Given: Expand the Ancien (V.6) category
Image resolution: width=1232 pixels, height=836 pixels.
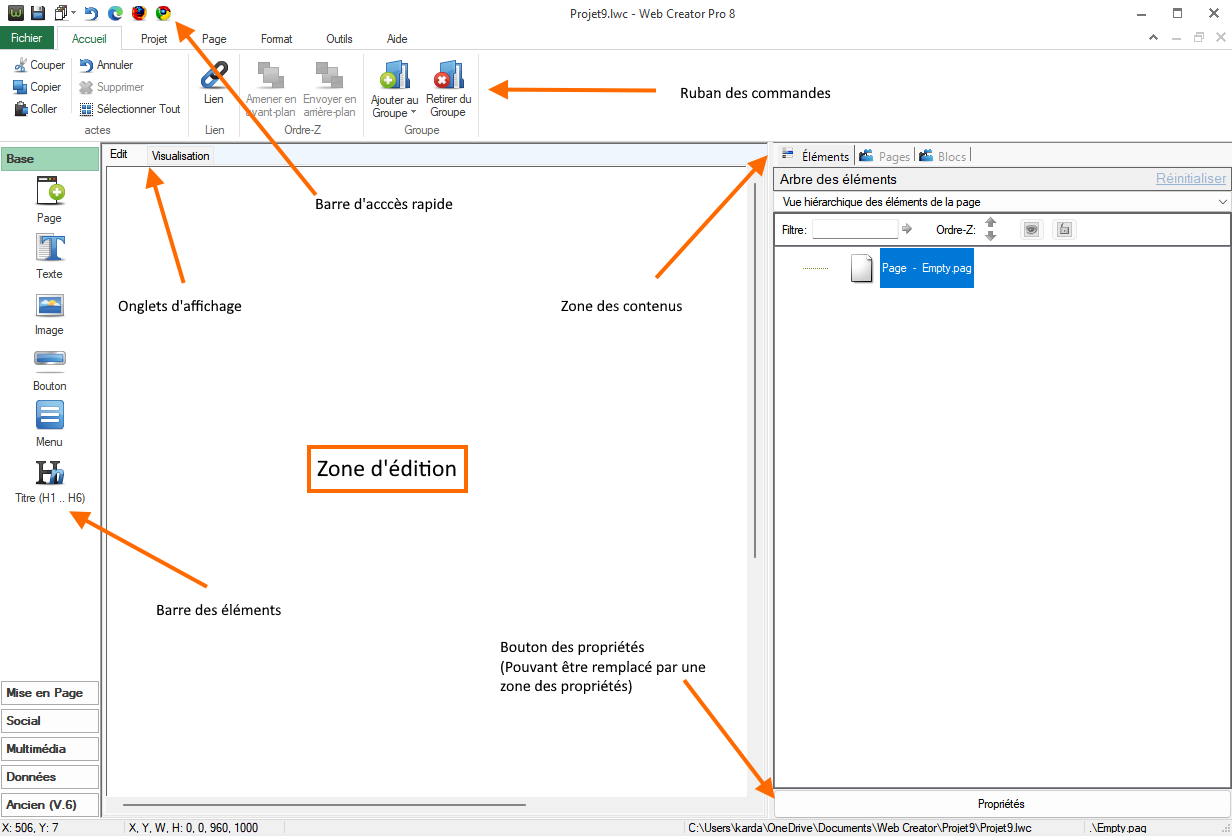Looking at the screenshot, I should (51, 805).
